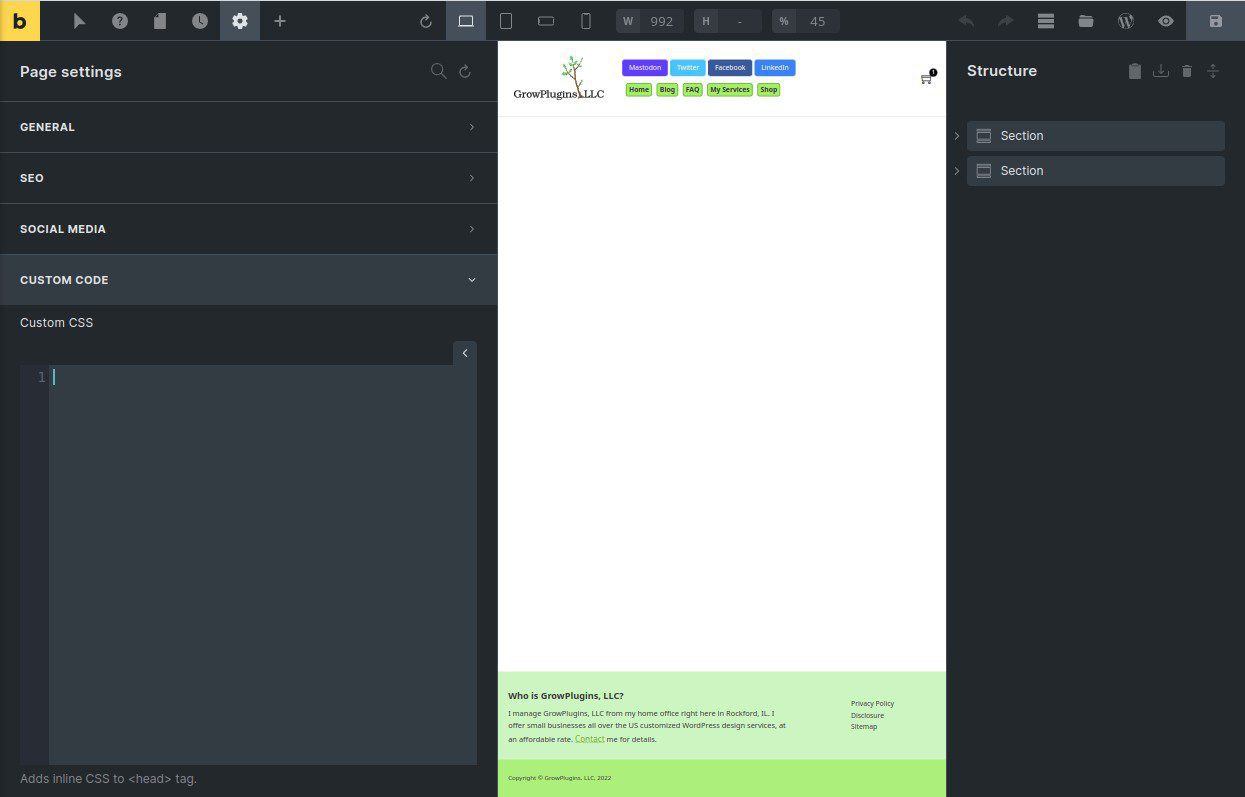1245x797 pixels.
Task: Open revision history via clock icon
Action: click(200, 20)
